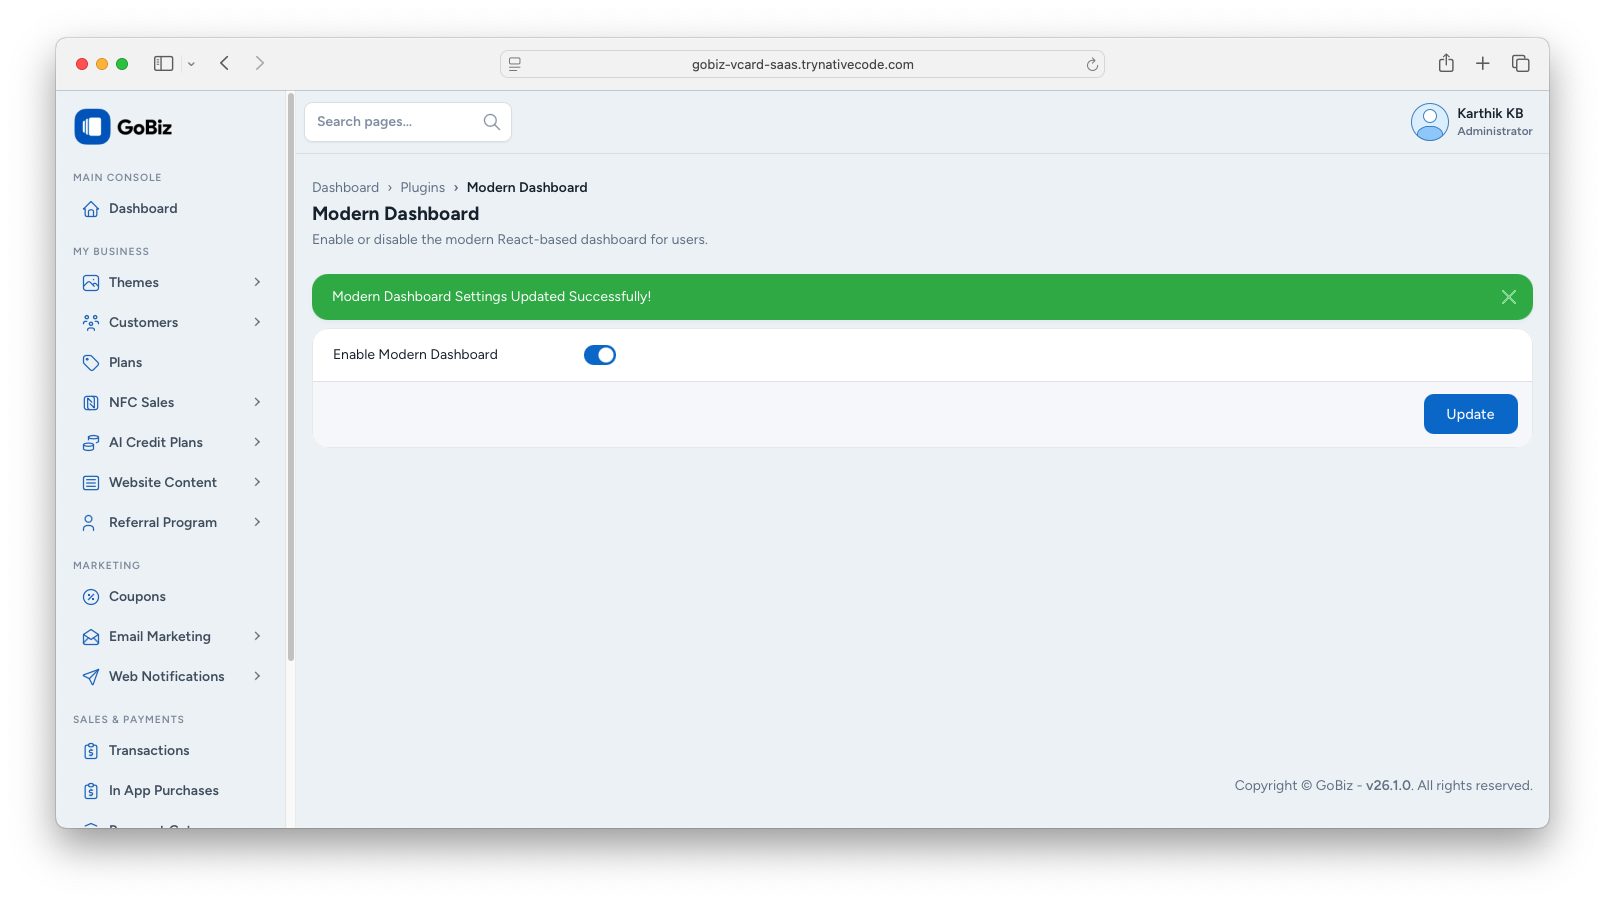Image resolution: width=1605 pixels, height=902 pixels.
Task: Expand the Customers submenu chevron
Action: [257, 322]
